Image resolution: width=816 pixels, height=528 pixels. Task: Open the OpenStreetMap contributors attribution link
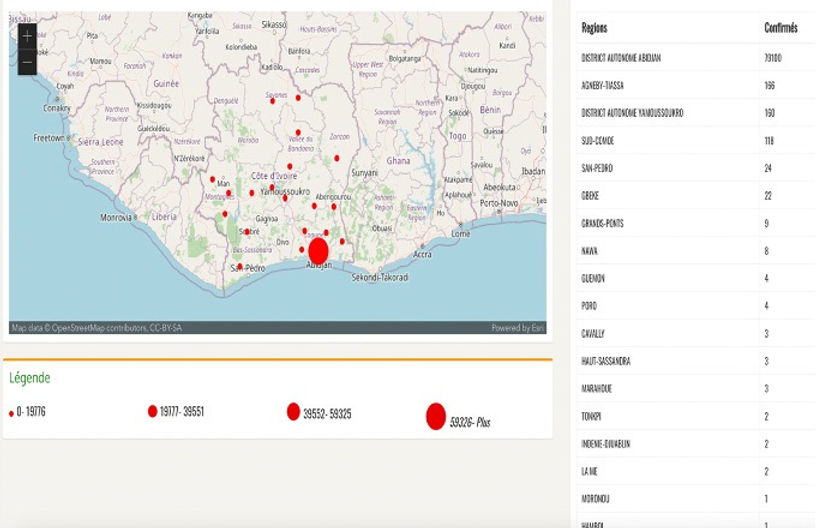(x=96, y=328)
